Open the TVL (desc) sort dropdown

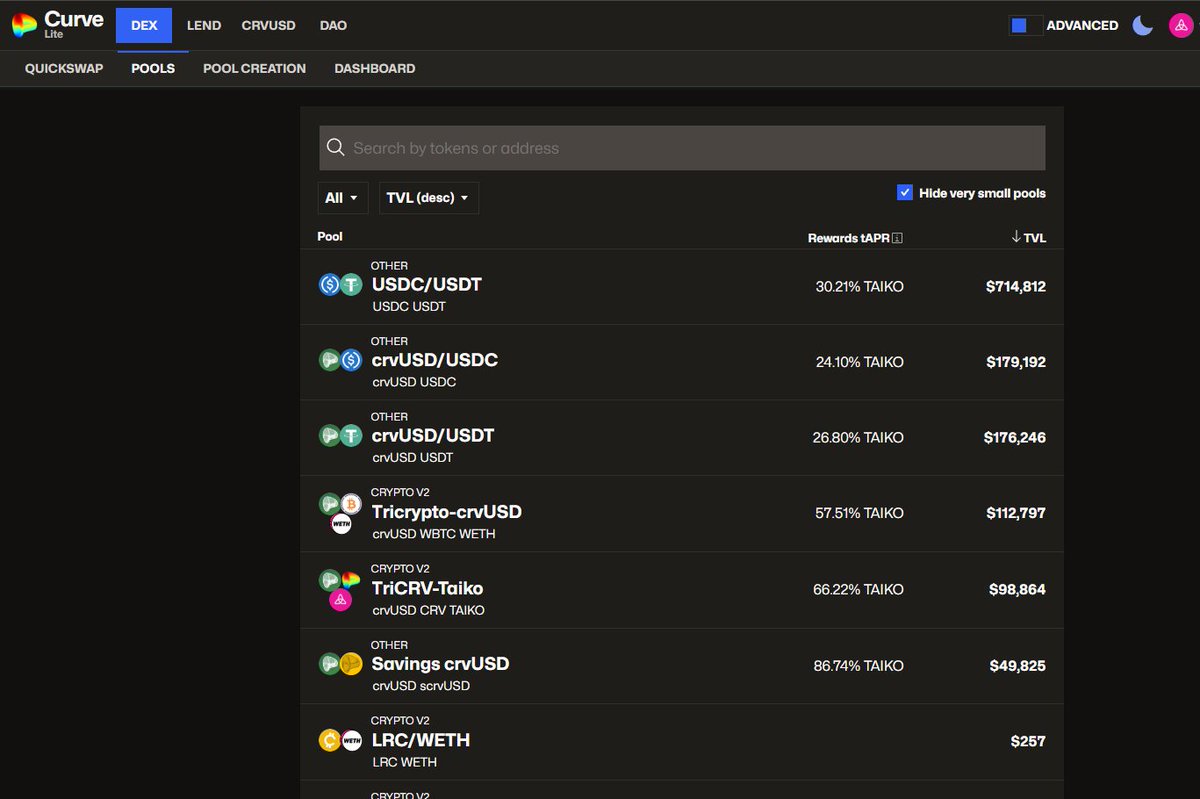429,198
